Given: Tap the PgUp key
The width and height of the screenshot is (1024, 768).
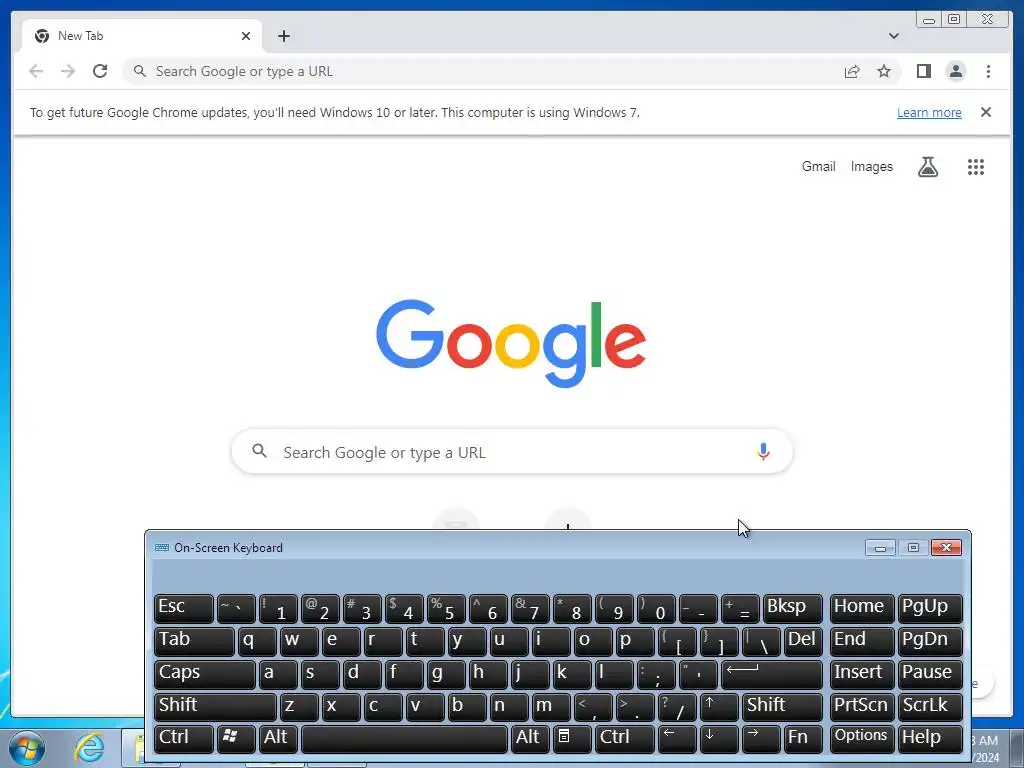Looking at the screenshot, I should pos(930,608).
